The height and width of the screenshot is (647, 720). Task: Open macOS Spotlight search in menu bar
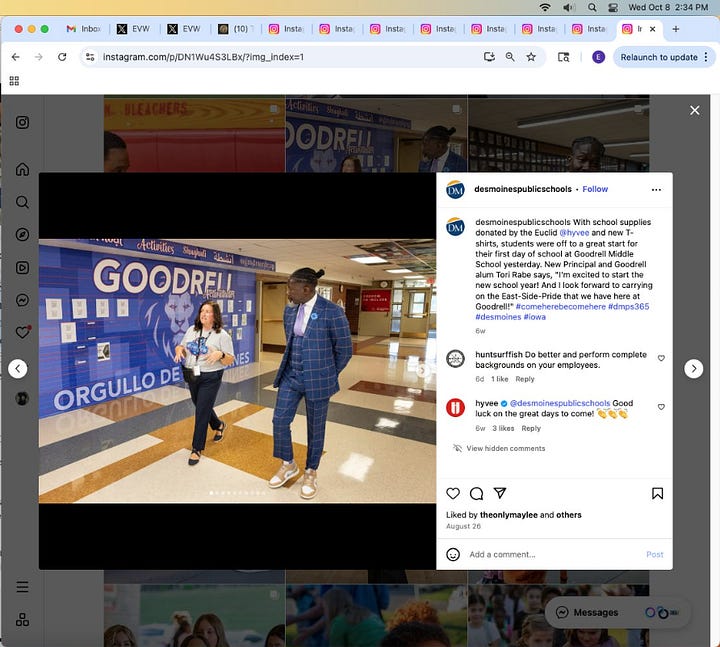point(592,7)
